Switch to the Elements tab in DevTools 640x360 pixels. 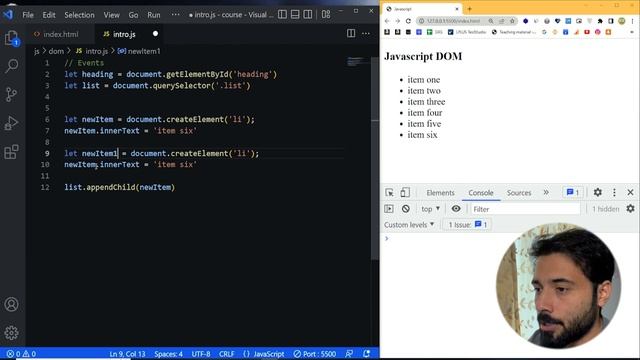point(440,193)
